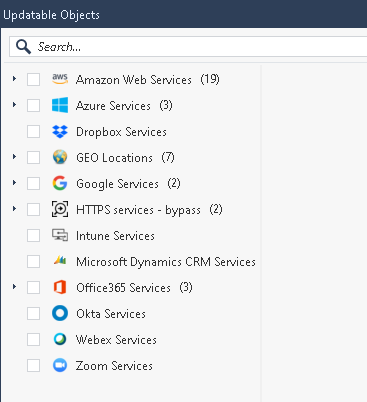Click the GEO Locations globe icon

click(60, 157)
